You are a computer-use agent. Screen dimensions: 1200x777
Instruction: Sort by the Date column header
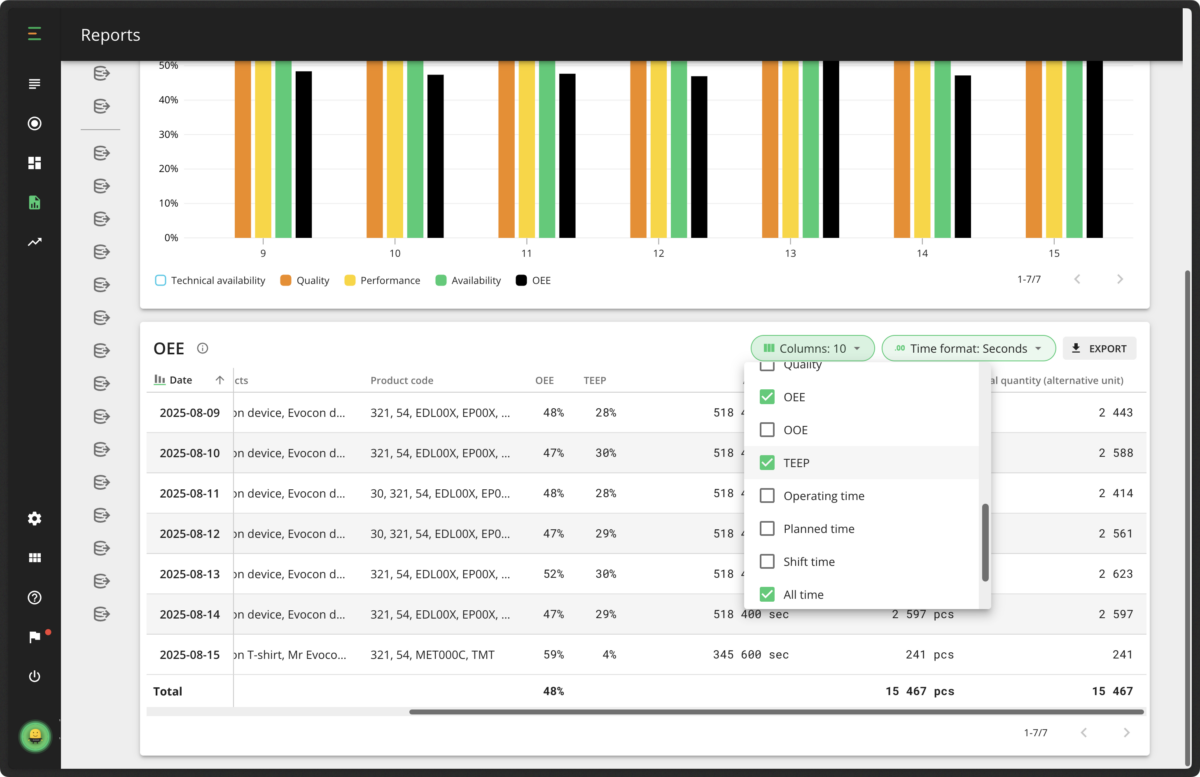181,381
